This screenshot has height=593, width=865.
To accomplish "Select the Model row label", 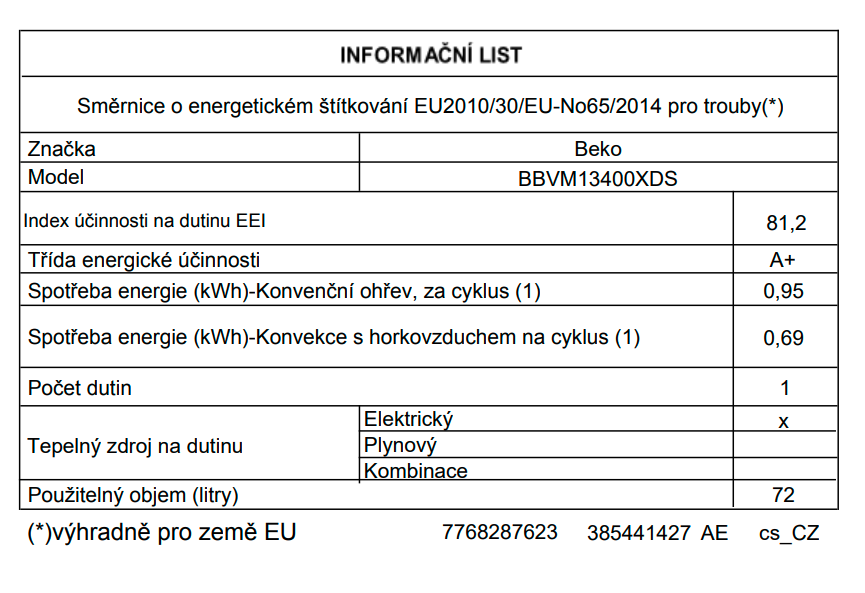I will 56,178.
